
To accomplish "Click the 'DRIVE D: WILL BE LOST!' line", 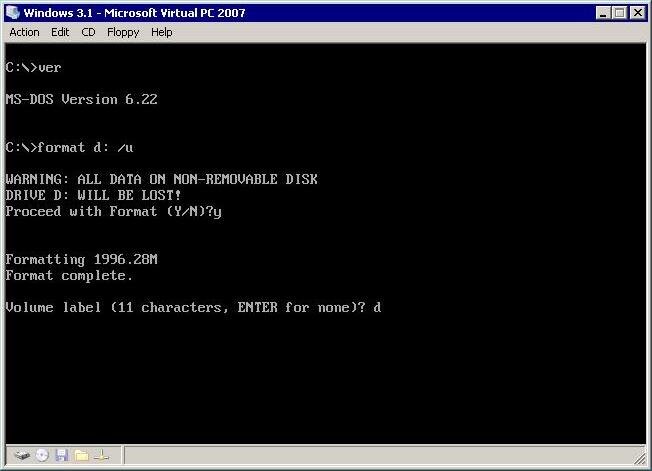I will click(94, 195).
